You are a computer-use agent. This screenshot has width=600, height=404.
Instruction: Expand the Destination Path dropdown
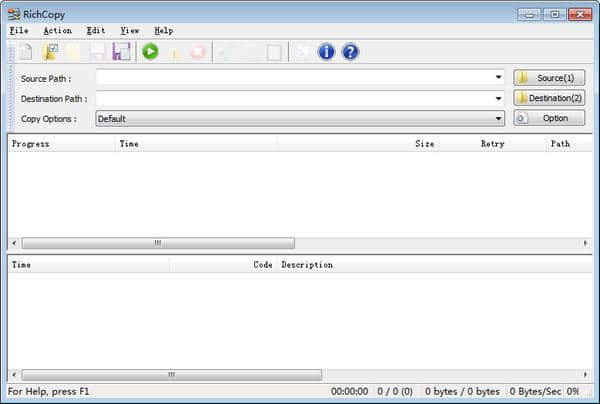(498, 98)
